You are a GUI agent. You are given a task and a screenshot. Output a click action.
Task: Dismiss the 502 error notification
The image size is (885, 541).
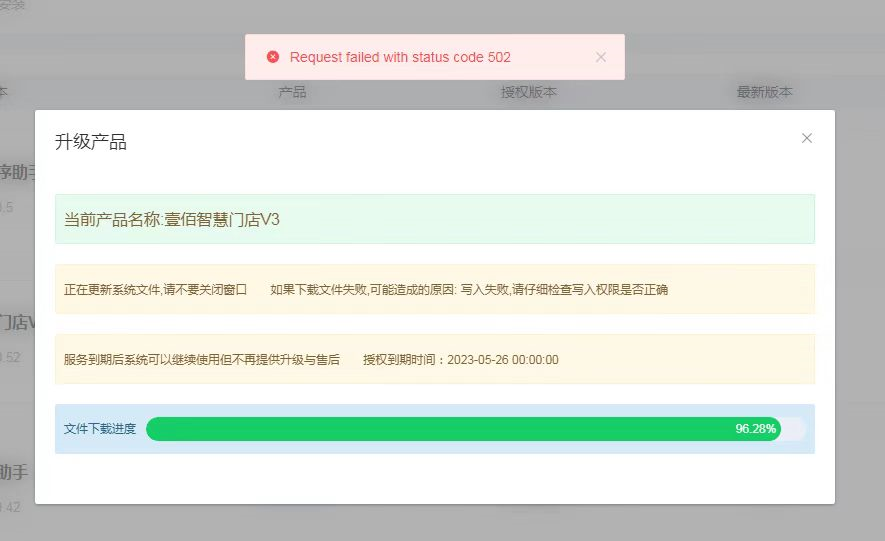[x=601, y=57]
